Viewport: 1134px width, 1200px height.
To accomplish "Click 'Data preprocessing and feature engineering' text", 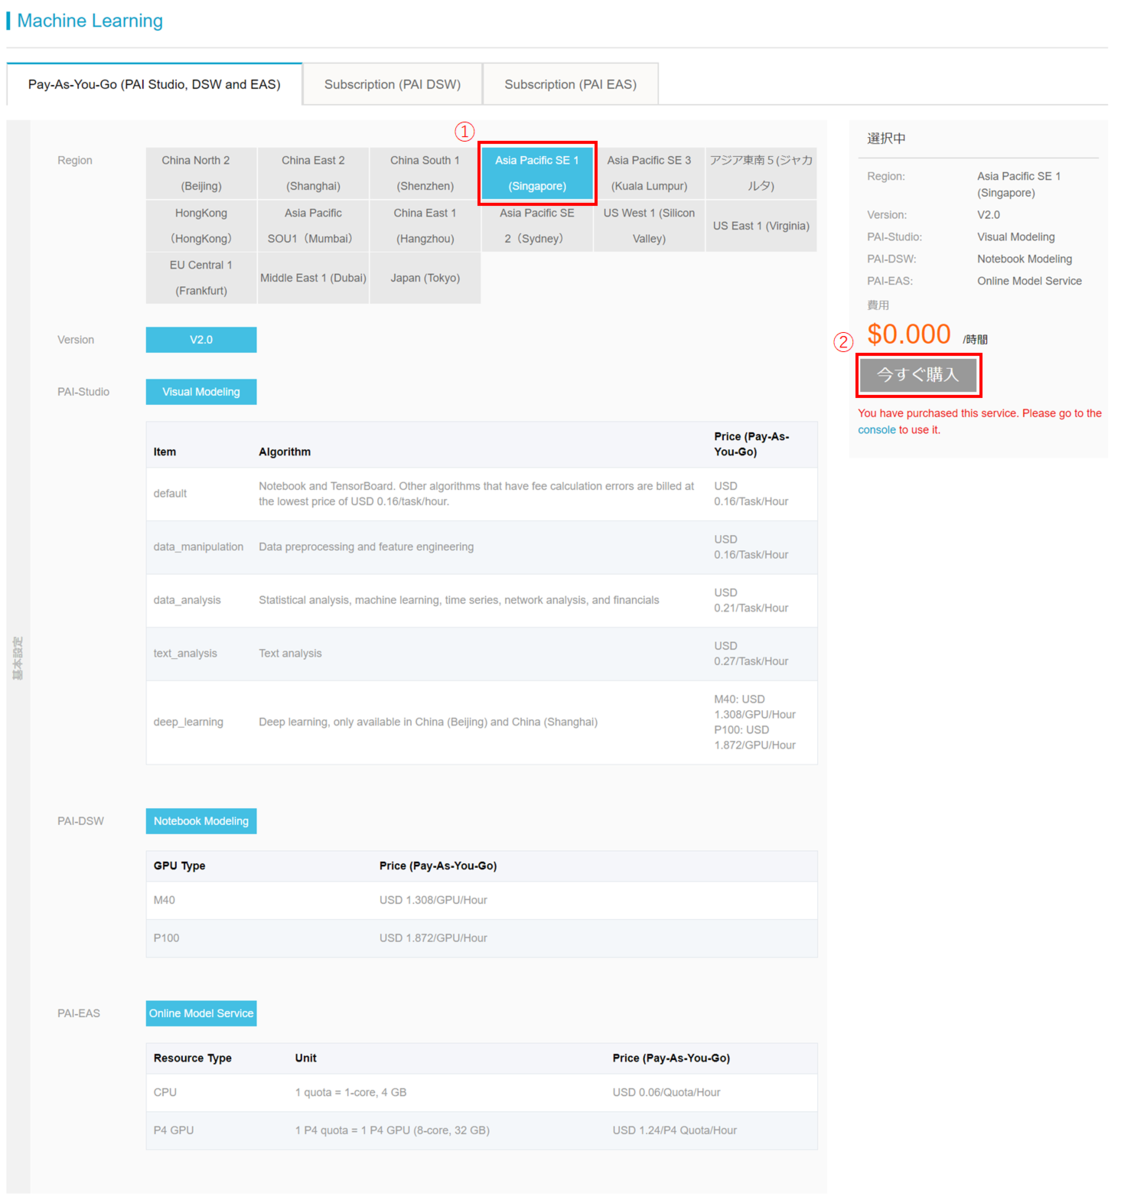I will coord(366,547).
